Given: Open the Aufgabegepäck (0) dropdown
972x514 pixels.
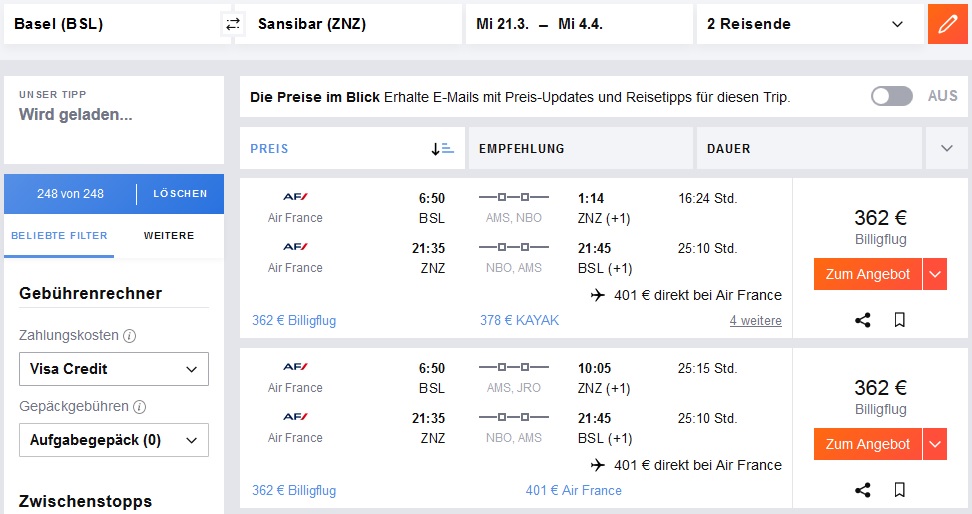Looking at the screenshot, I should [114, 440].
